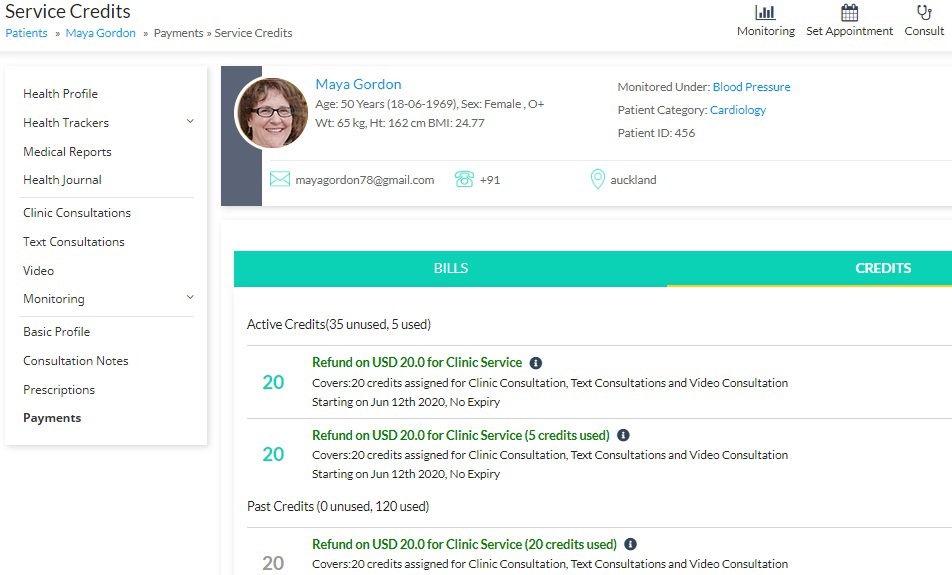Image resolution: width=952 pixels, height=575 pixels.
Task: Open Clinic Consultations in sidebar
Action: [76, 213]
